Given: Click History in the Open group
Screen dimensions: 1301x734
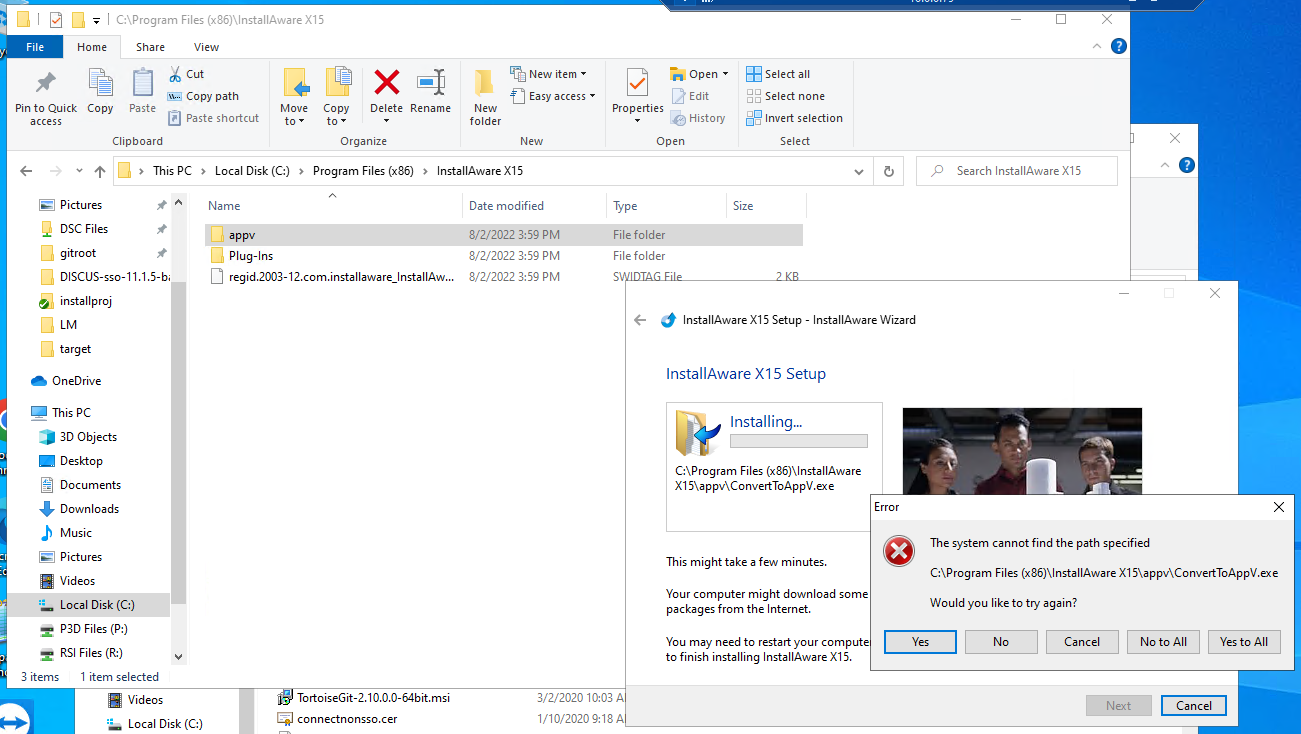Looking at the screenshot, I should 697,118.
